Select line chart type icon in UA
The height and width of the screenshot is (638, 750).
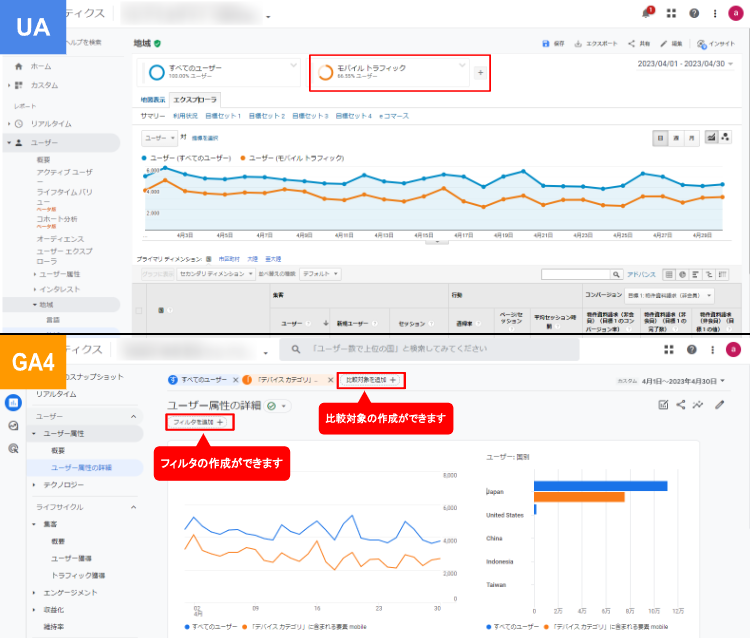711,138
